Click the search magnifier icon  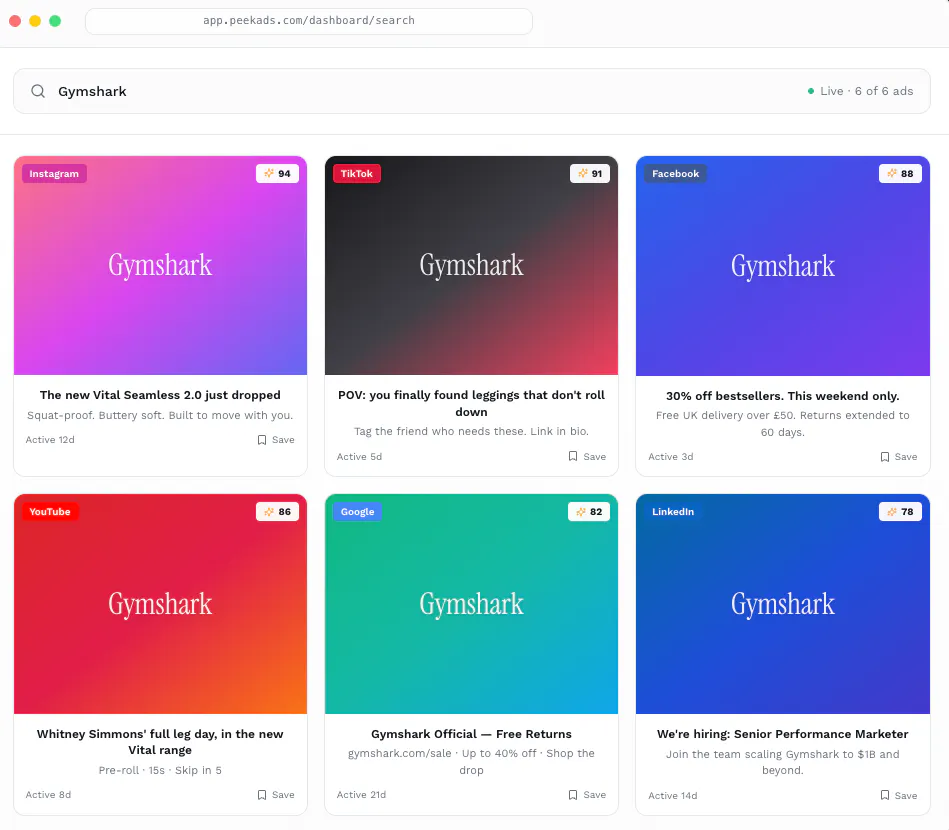(38, 91)
